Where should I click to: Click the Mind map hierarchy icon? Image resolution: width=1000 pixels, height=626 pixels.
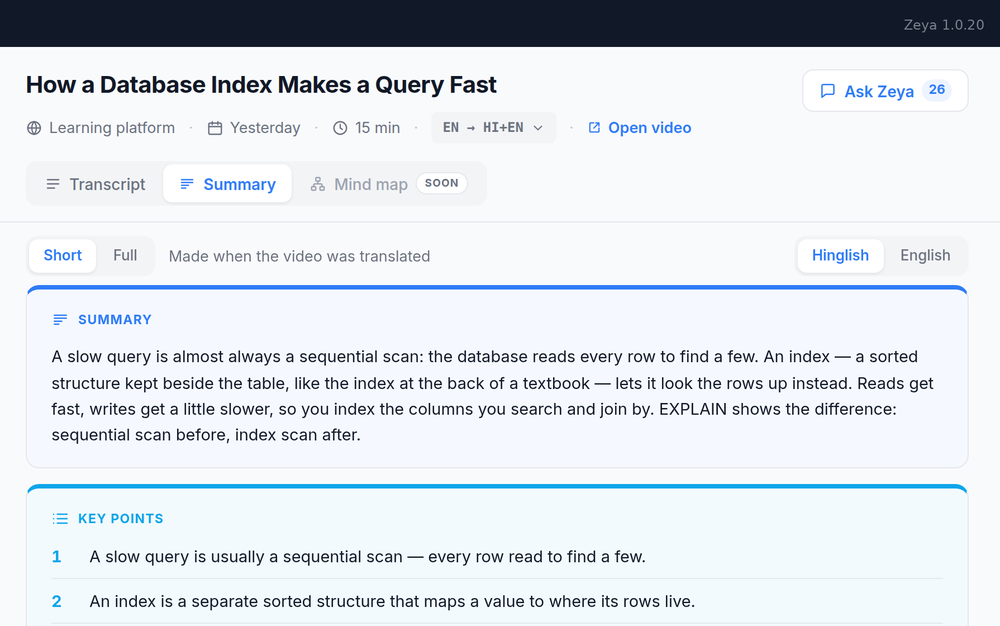pos(318,184)
